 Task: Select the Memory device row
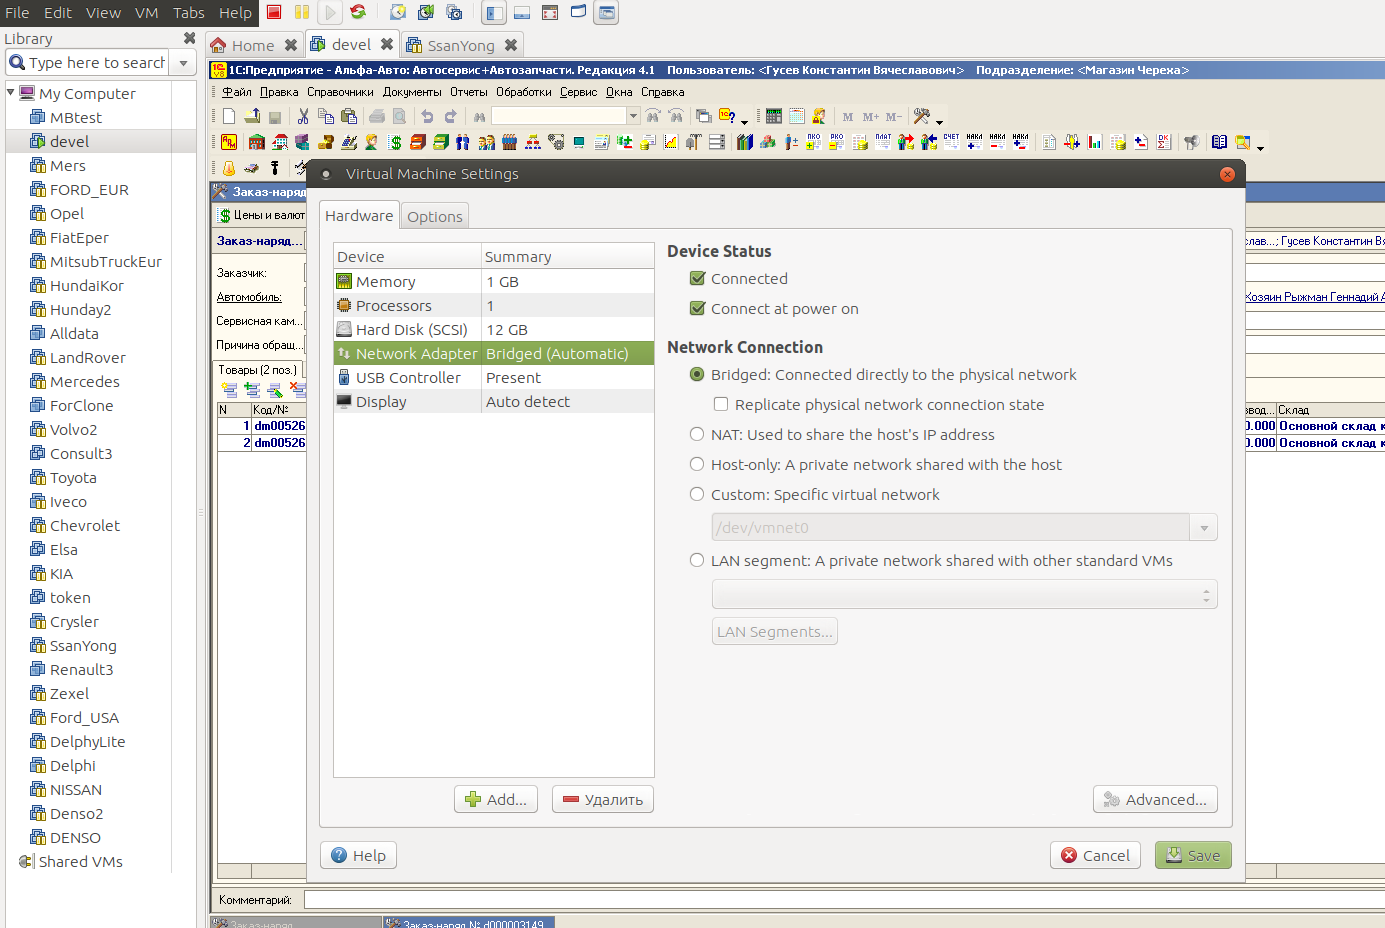pyautogui.click(x=494, y=282)
